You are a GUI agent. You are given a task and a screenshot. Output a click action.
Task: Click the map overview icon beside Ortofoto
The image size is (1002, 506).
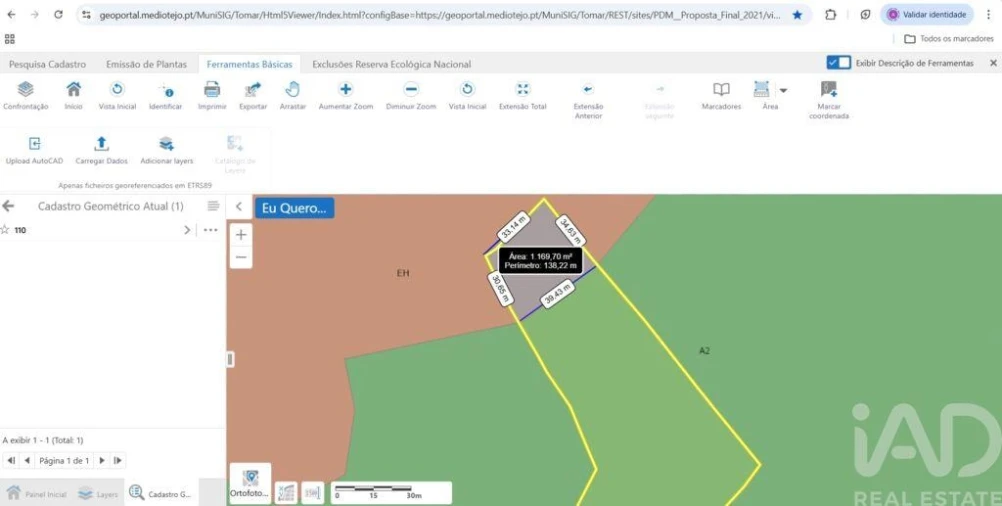286,493
